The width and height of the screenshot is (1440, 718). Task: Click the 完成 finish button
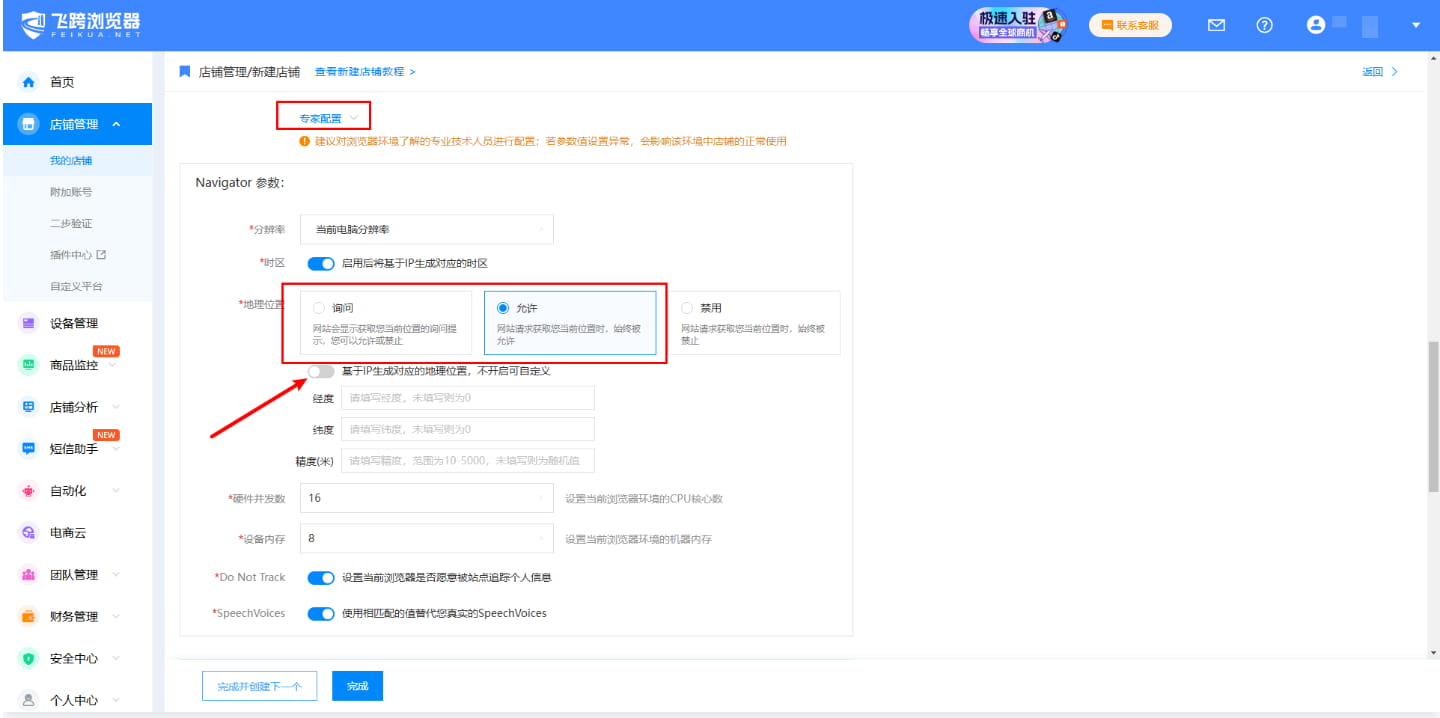click(x=357, y=685)
